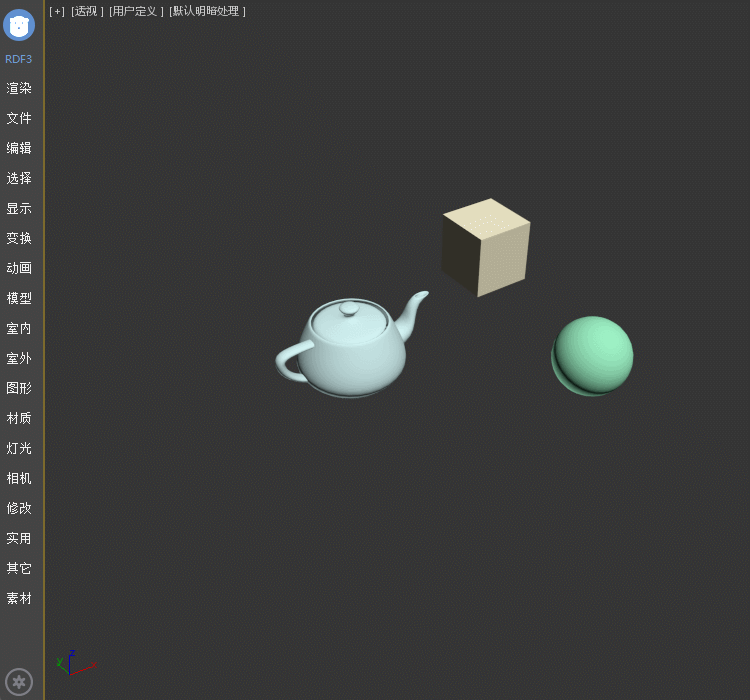Expand the [用户定义] viewport menu
The image size is (750, 700).
point(136,11)
